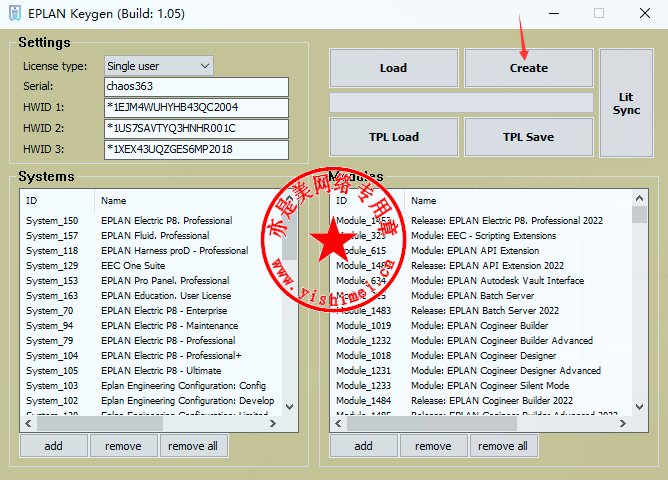Click the EPLAN Keygen title bar icon

point(14,14)
